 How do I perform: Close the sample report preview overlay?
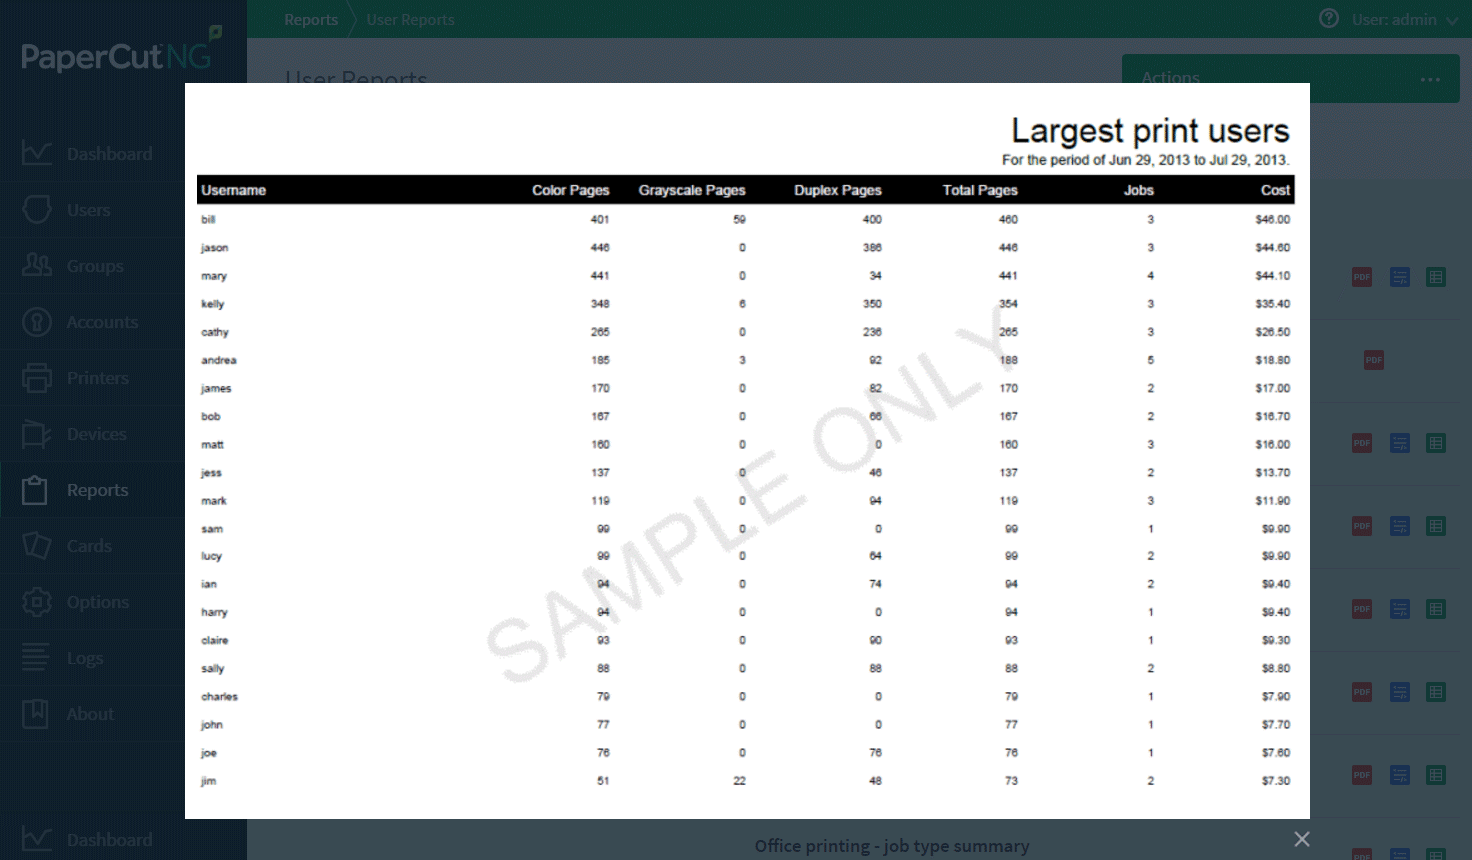(x=1301, y=839)
